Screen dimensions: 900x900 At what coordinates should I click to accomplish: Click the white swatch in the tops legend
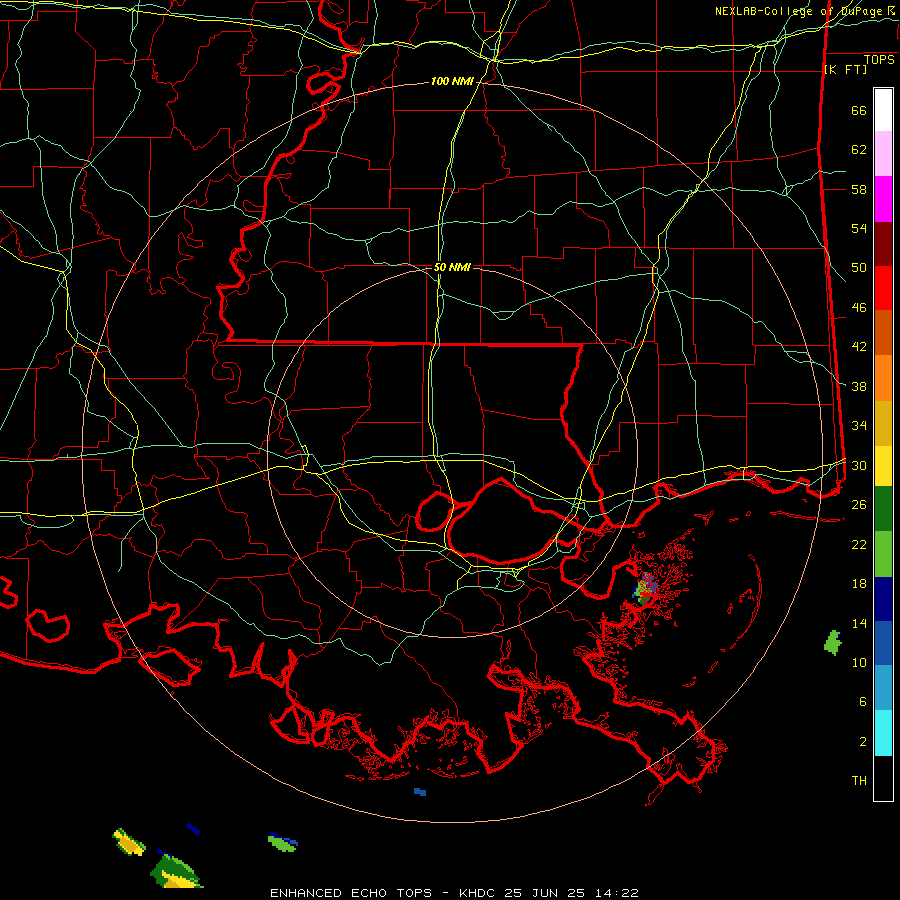[x=883, y=110]
